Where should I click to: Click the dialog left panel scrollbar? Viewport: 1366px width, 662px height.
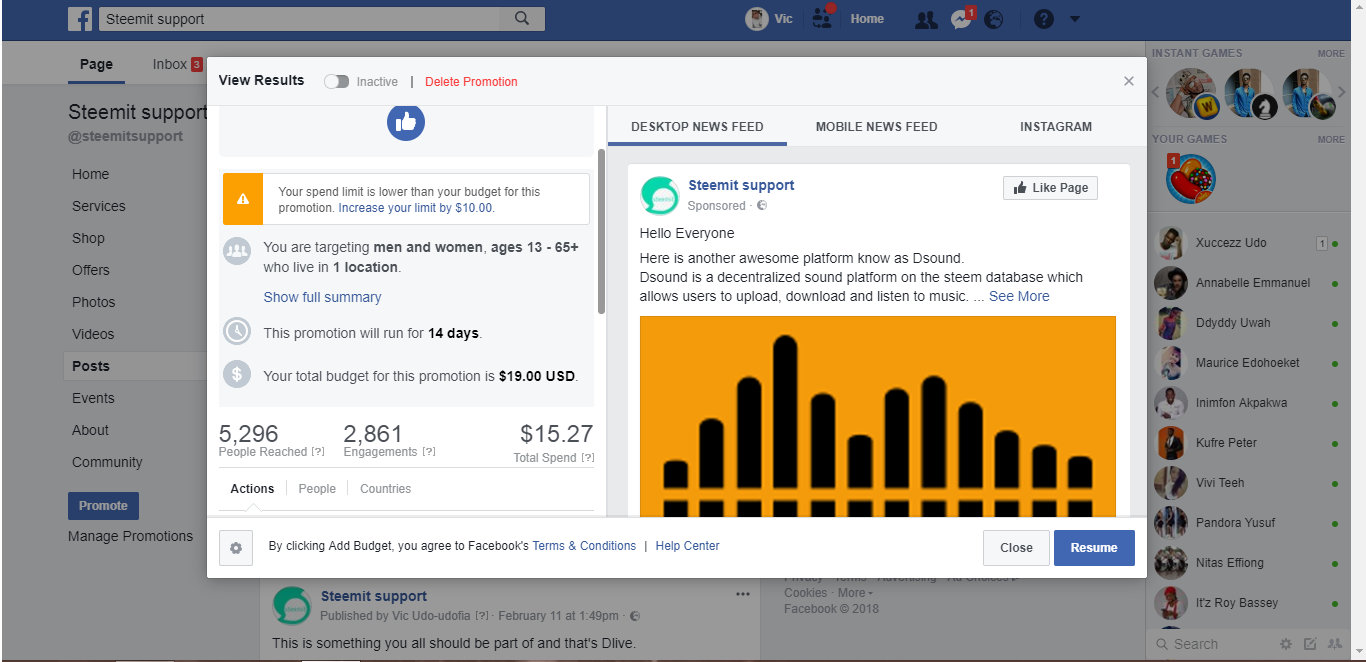coord(601,232)
